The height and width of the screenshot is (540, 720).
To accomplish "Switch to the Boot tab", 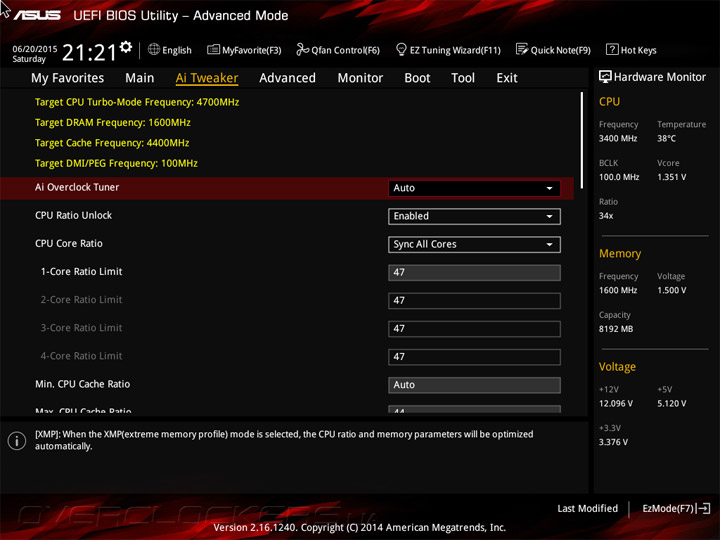I will pos(417,78).
